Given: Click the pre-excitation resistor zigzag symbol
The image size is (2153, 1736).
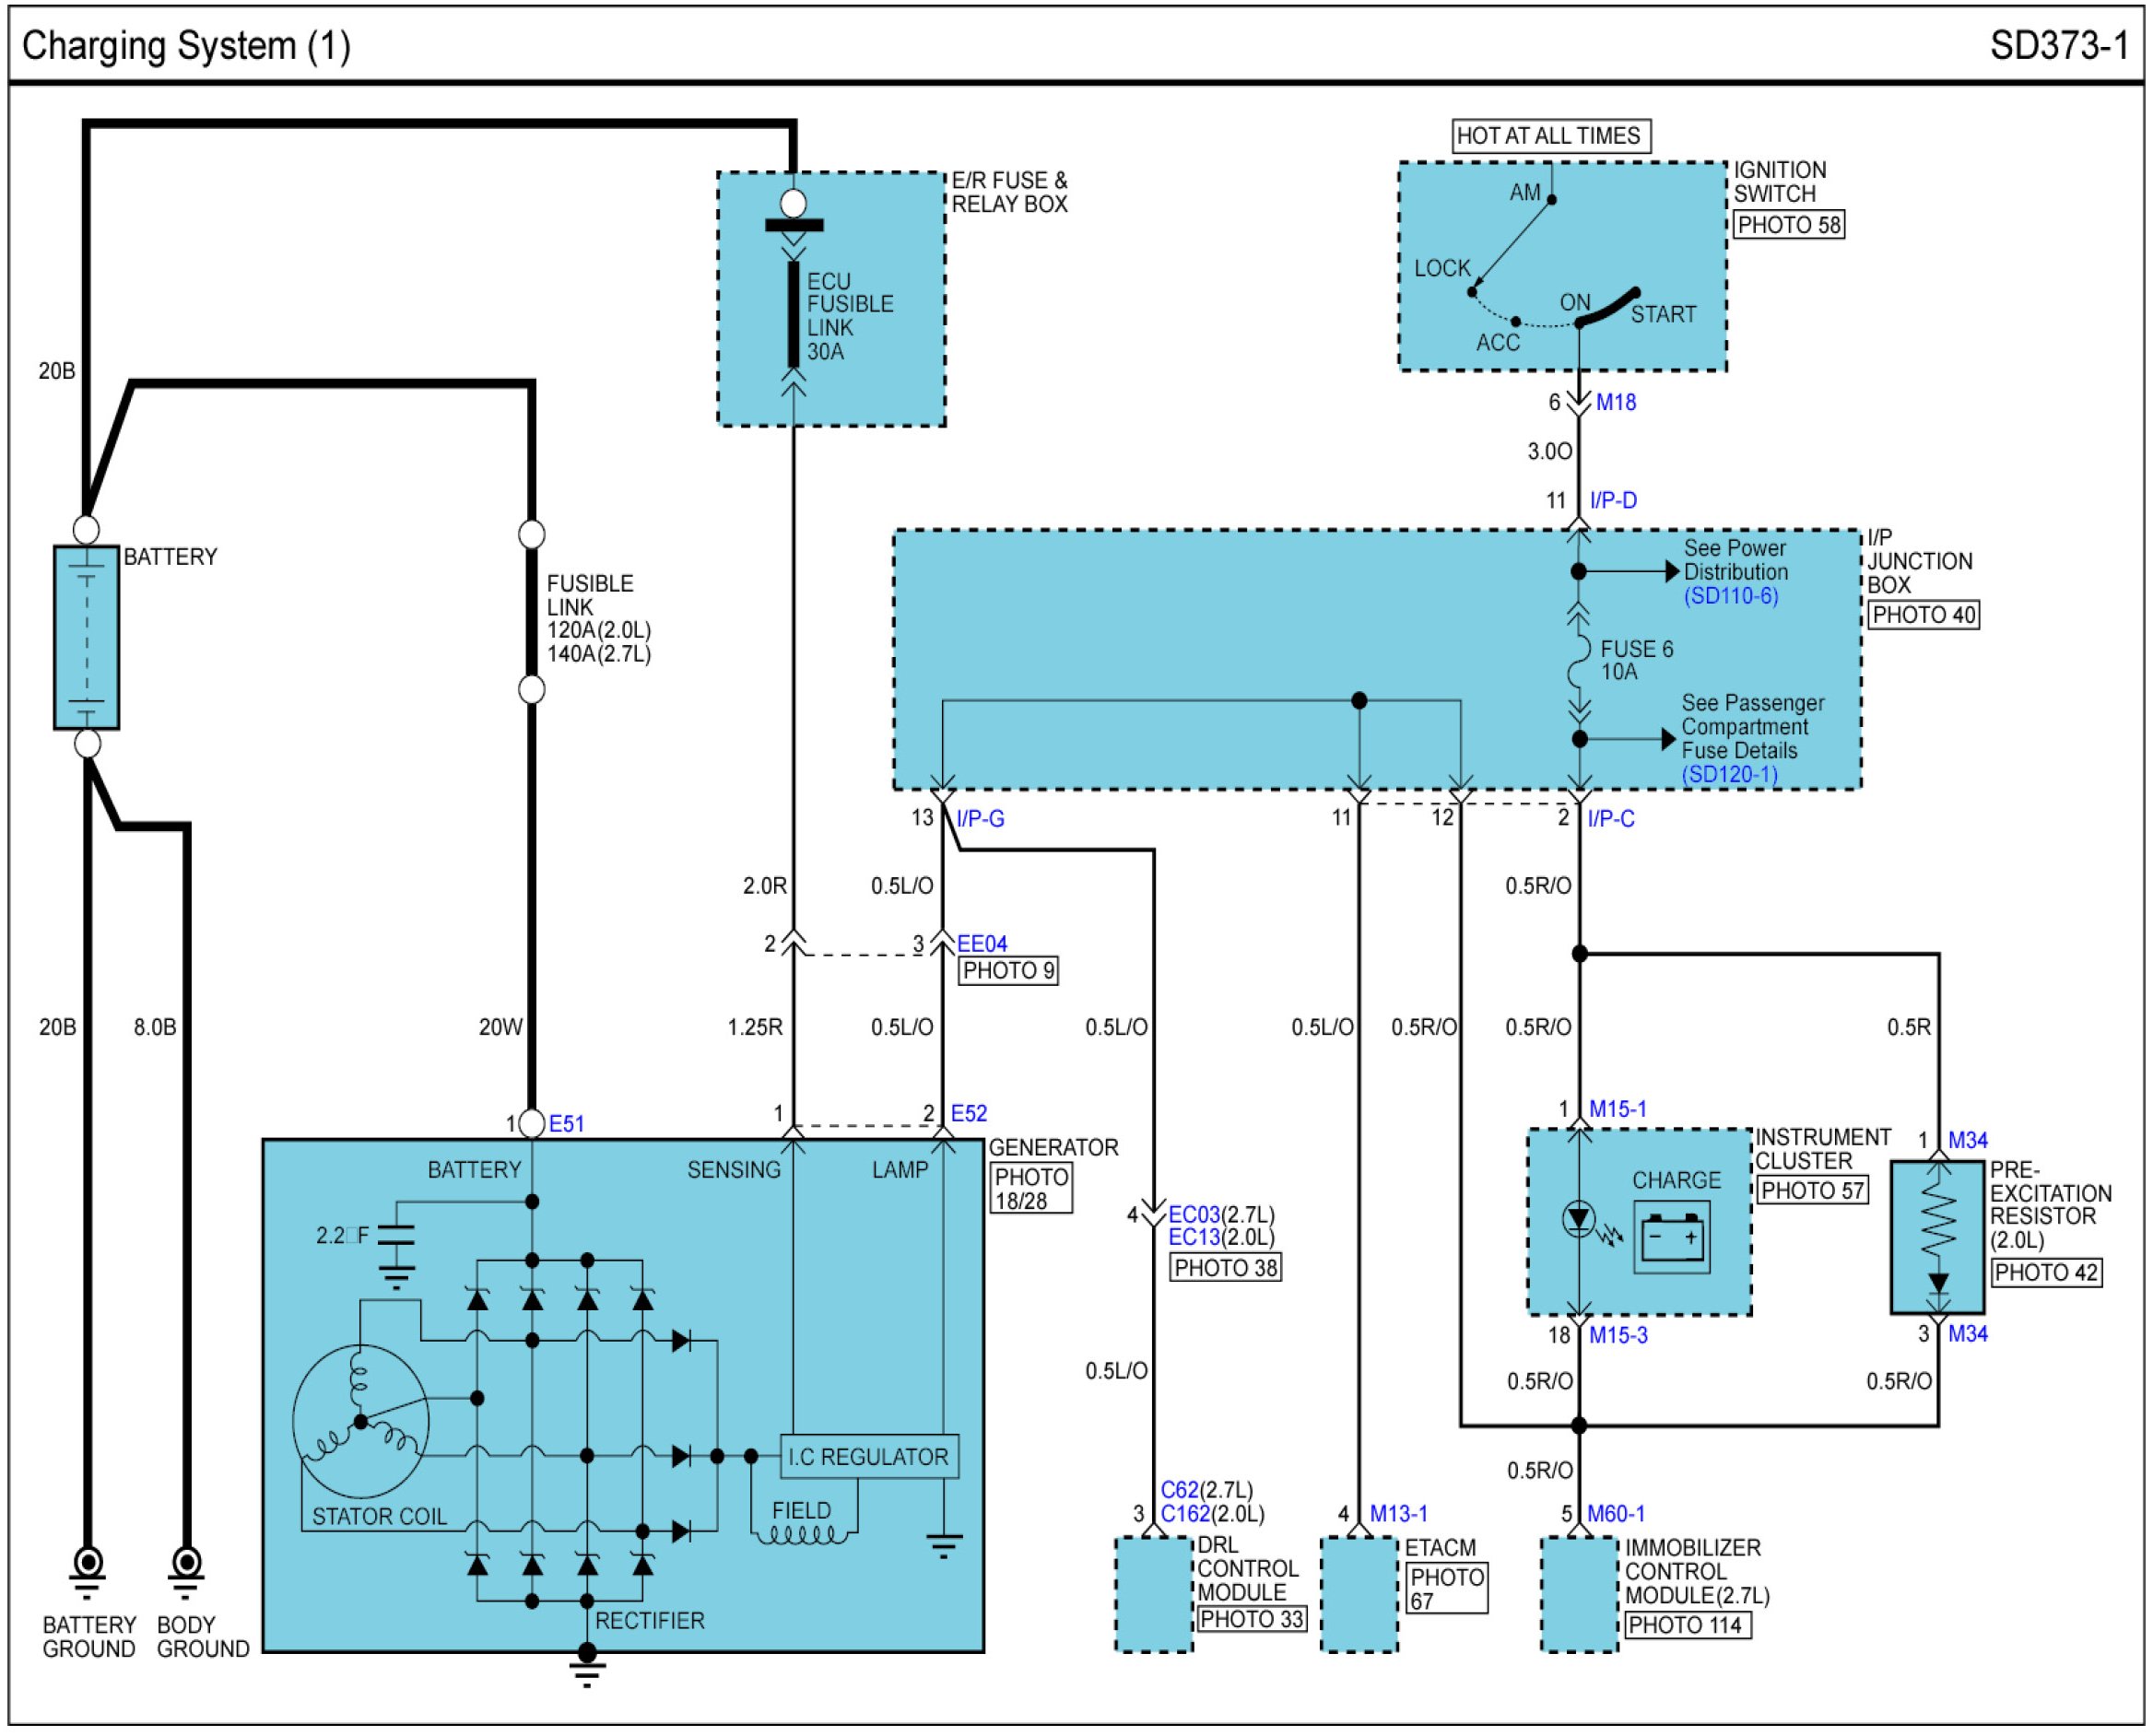Looking at the screenshot, I should point(1937,1219).
